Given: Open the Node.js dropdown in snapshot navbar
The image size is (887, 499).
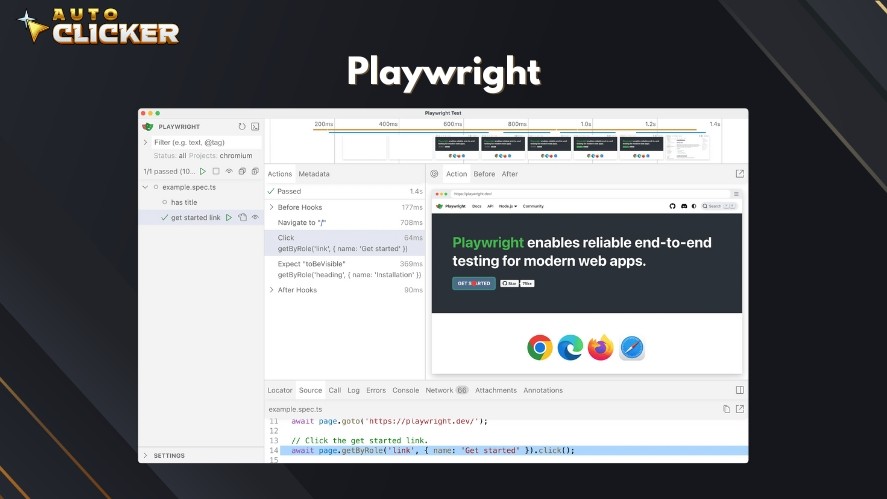Looking at the screenshot, I should coord(507,207).
